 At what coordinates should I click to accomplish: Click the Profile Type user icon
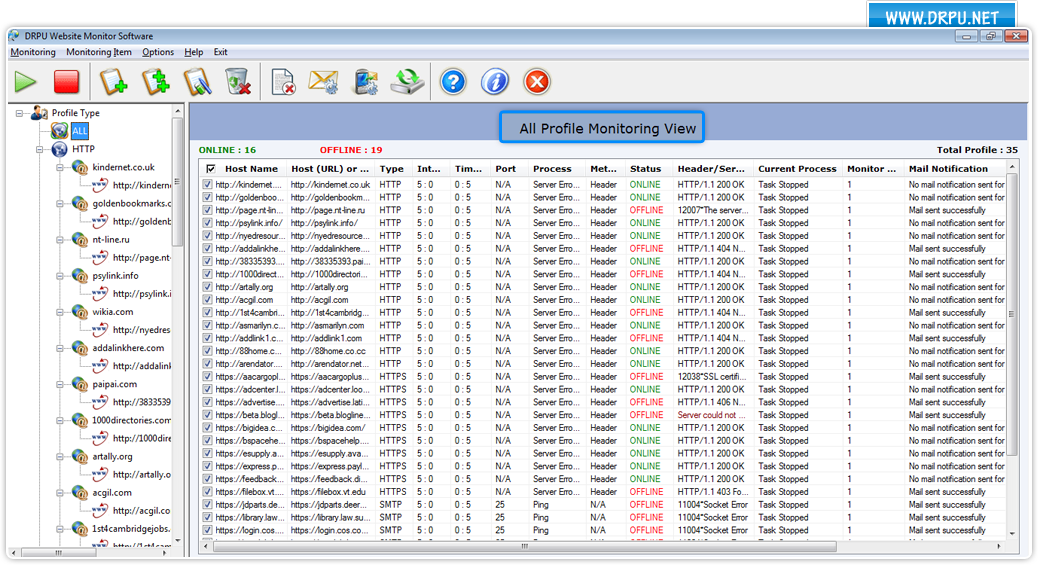coord(39,113)
